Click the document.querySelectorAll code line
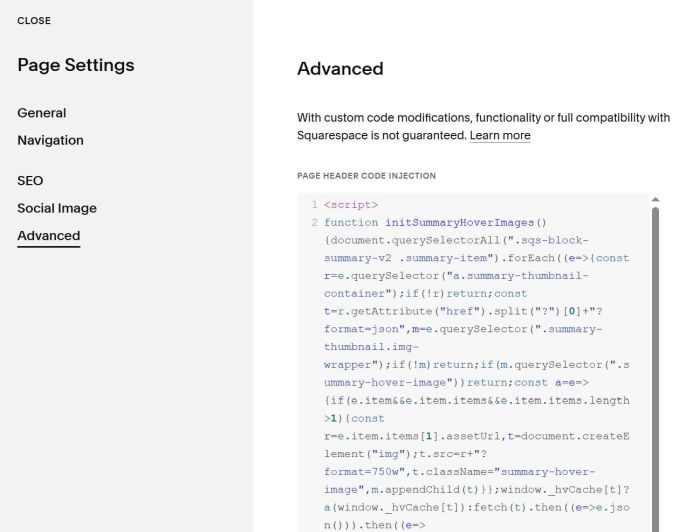This screenshot has height=532, width=700. [x=450, y=240]
